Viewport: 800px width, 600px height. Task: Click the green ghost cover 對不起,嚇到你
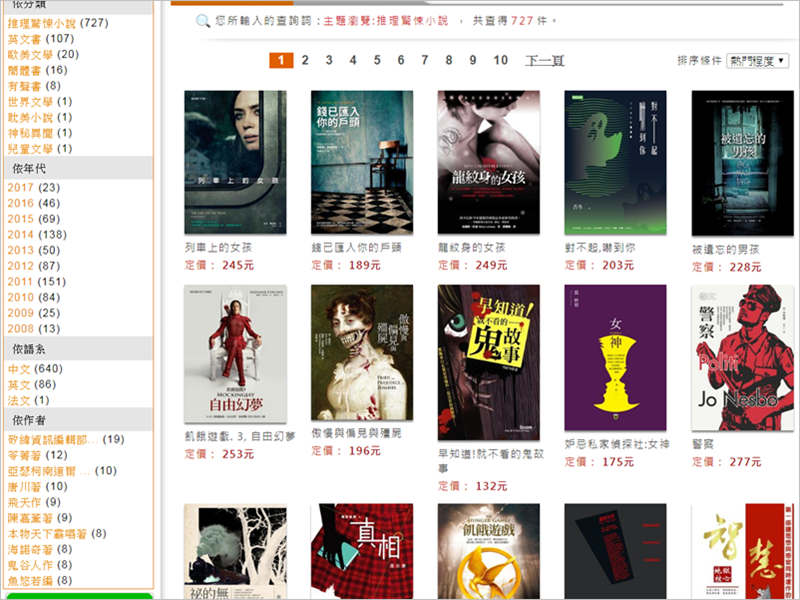click(x=615, y=162)
